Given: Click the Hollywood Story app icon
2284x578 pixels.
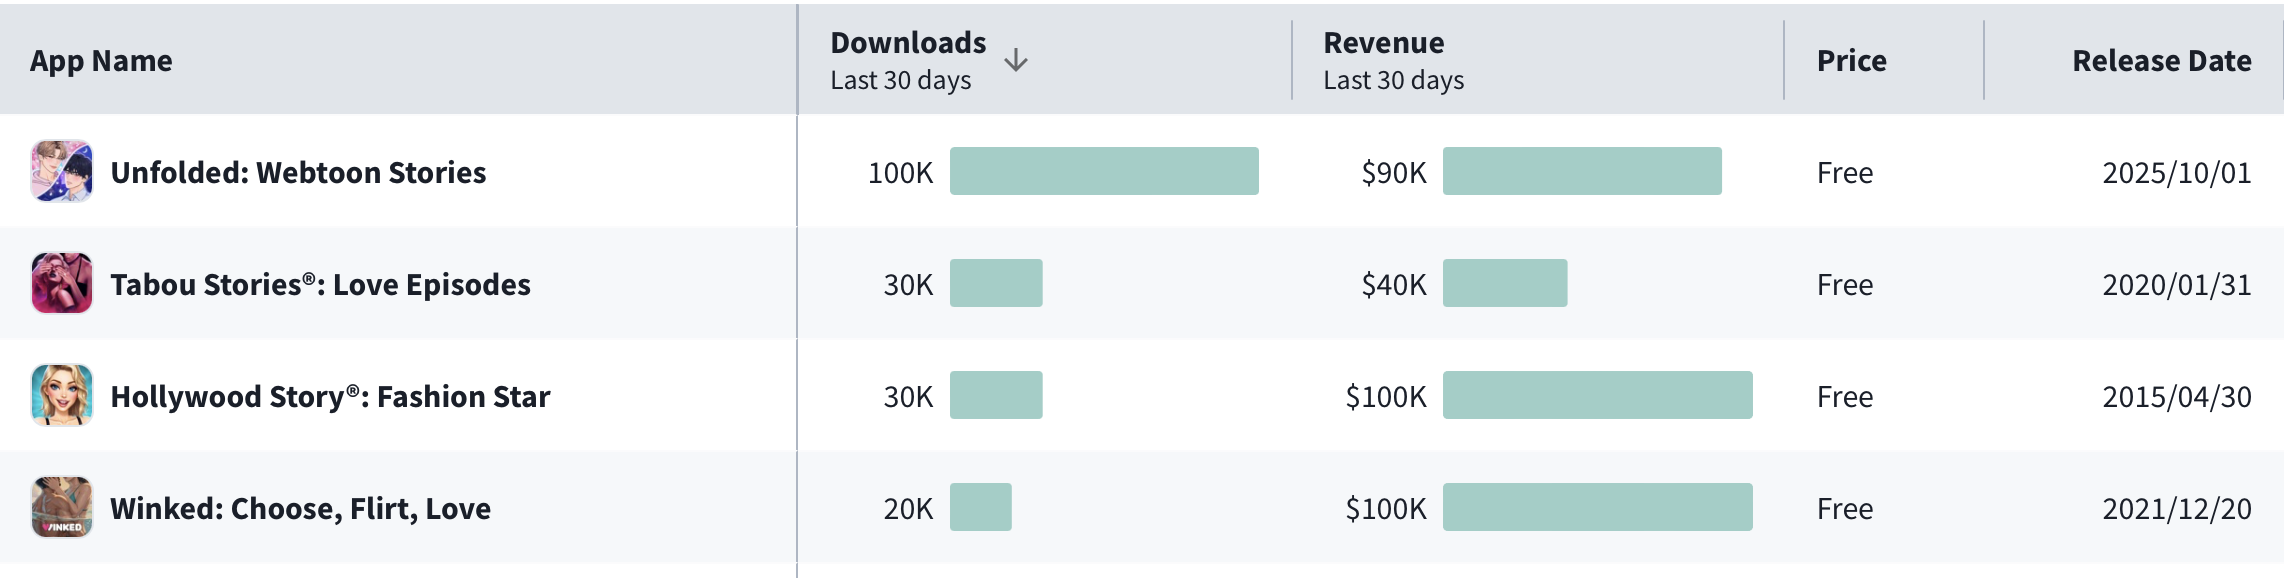Looking at the screenshot, I should (x=62, y=396).
